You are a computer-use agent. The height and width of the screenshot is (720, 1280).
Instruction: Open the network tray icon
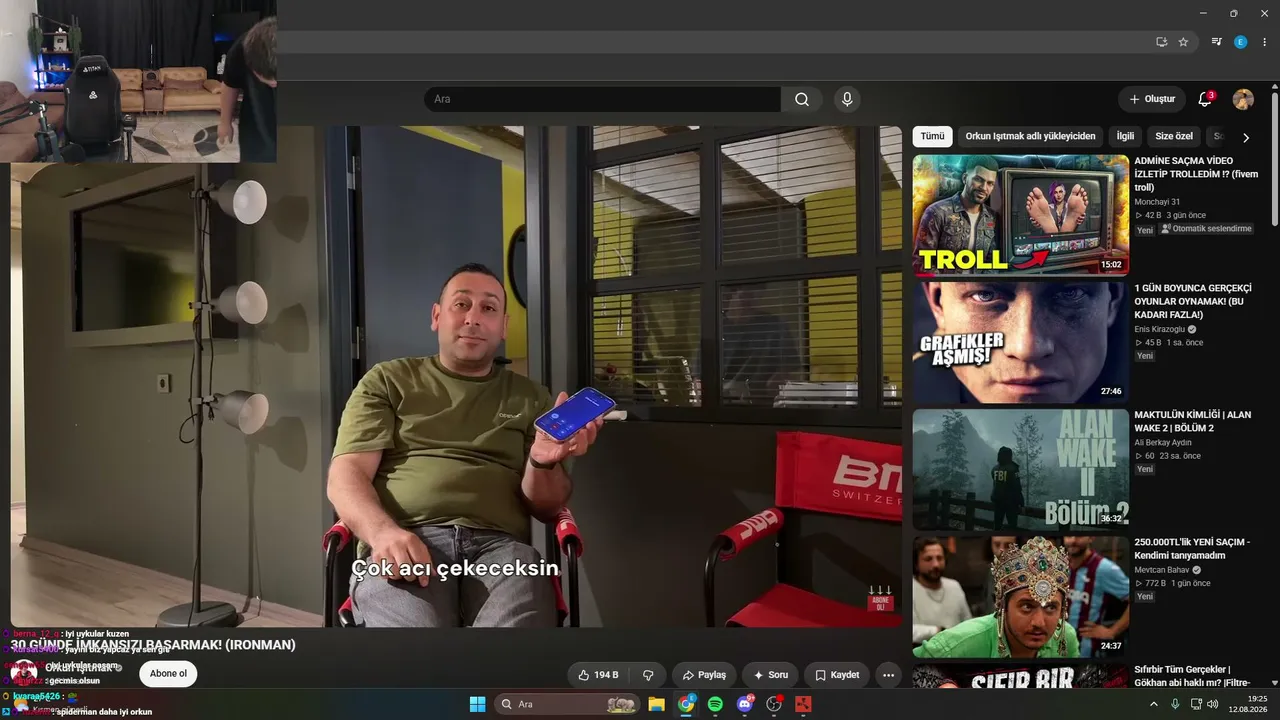coord(1196,704)
